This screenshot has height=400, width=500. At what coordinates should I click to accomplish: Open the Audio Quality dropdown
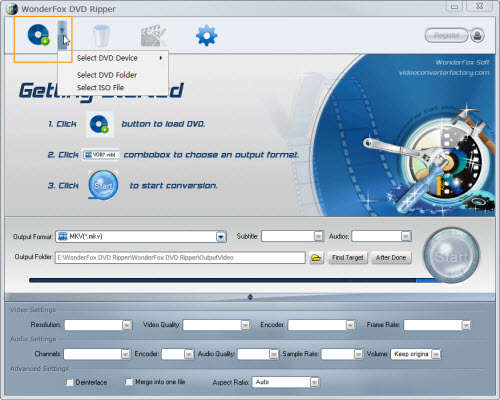pyautogui.click(x=258, y=354)
